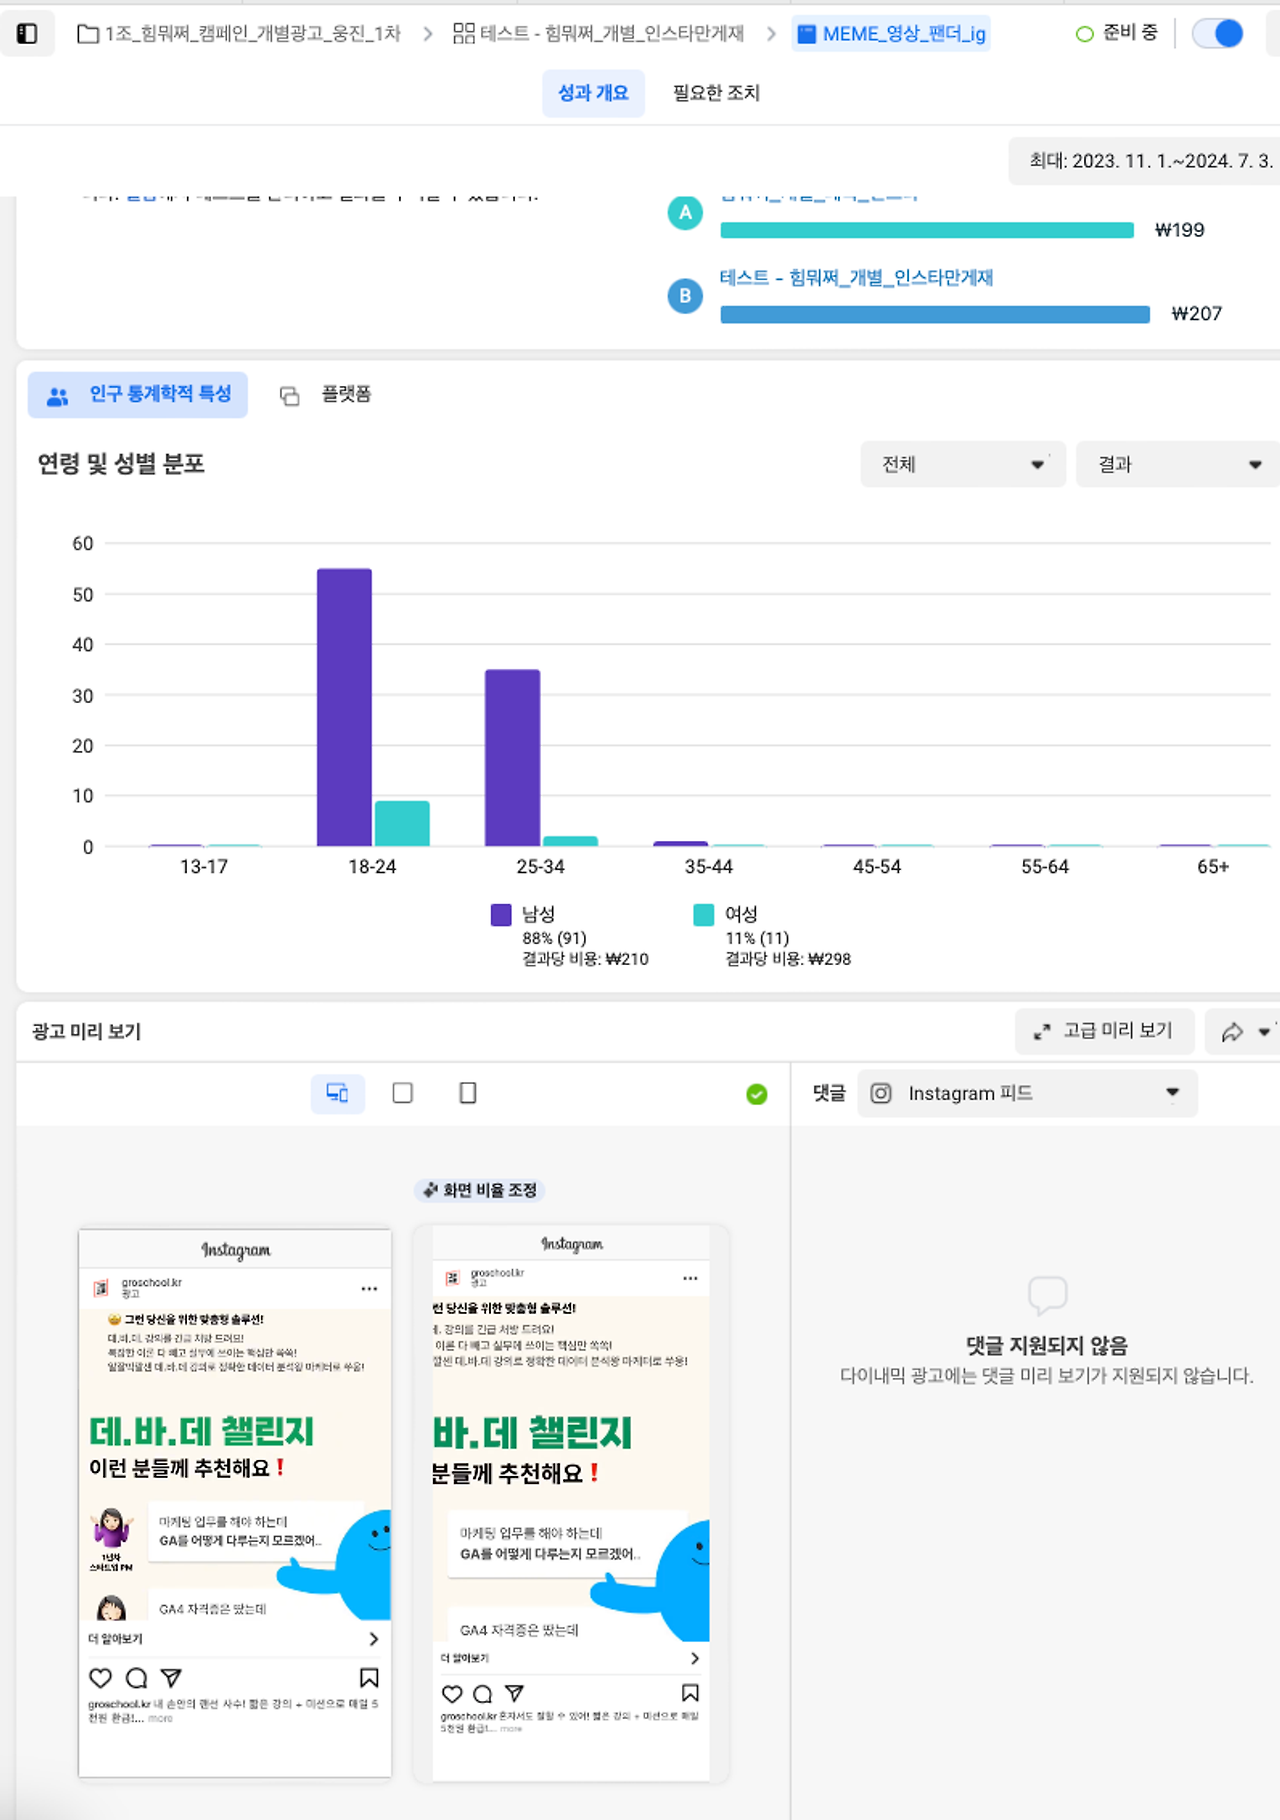This screenshot has width=1280, height=1820.
Task: Open 고급 미리 보기 advanced preview
Action: 1104,1031
